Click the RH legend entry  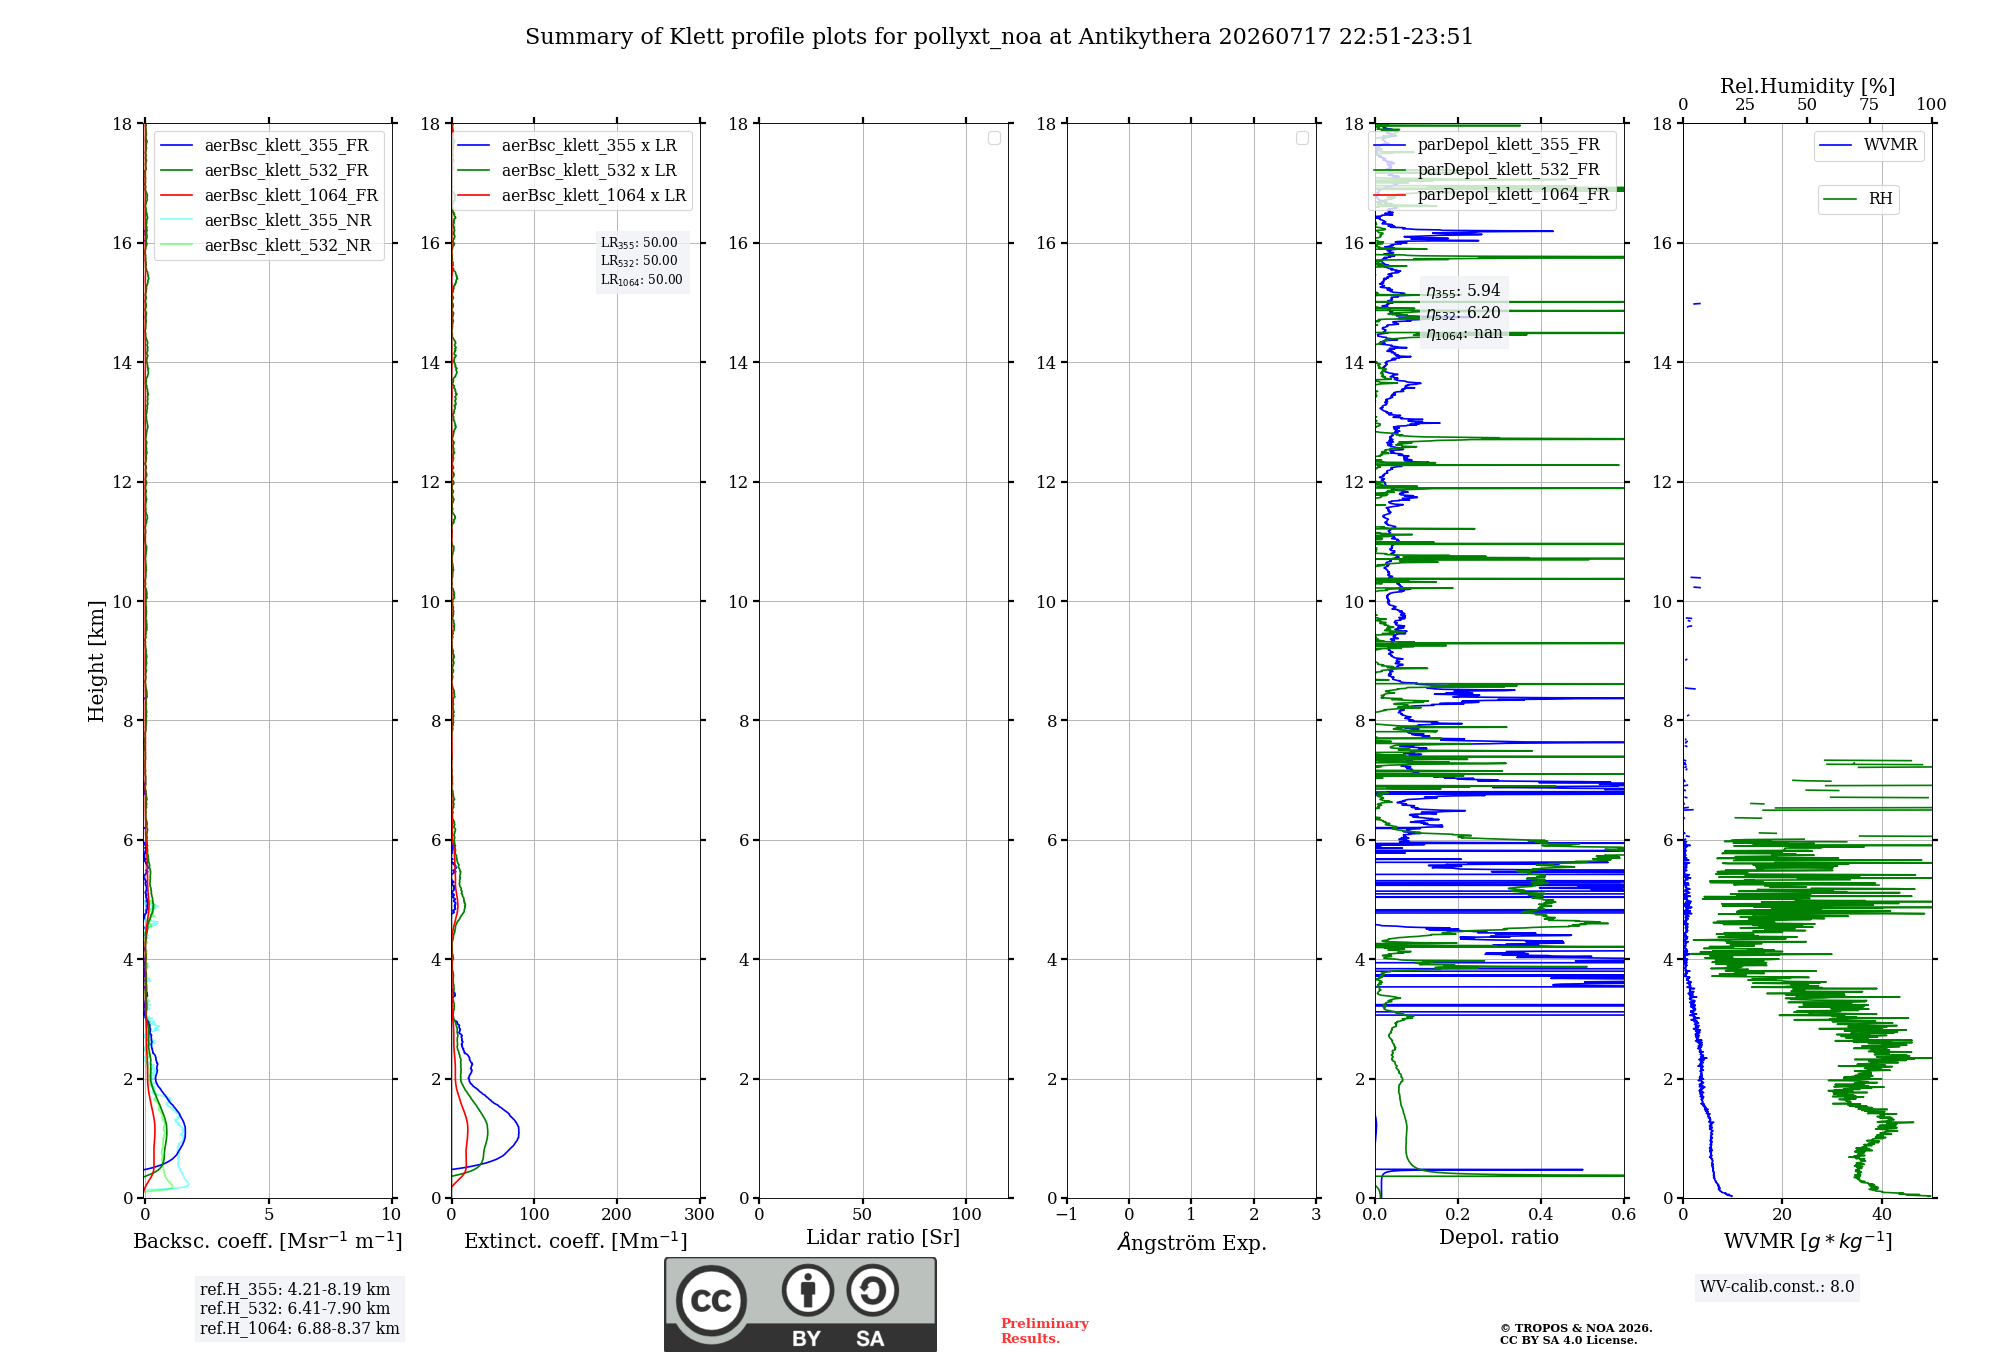[1858, 199]
